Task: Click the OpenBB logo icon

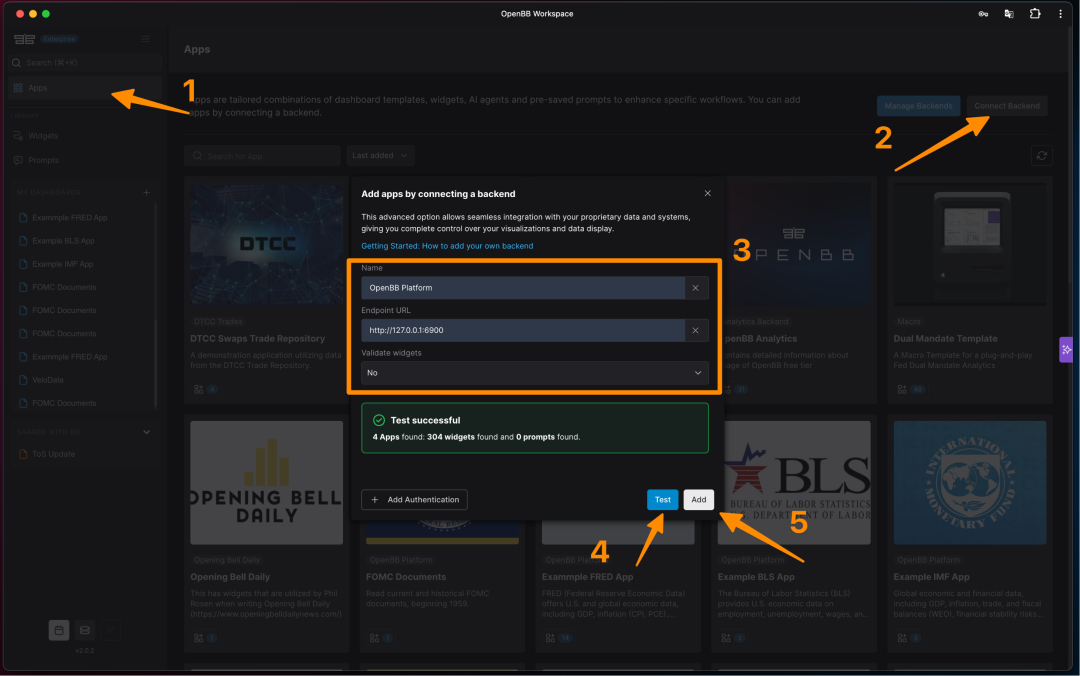Action: click(x=24, y=39)
